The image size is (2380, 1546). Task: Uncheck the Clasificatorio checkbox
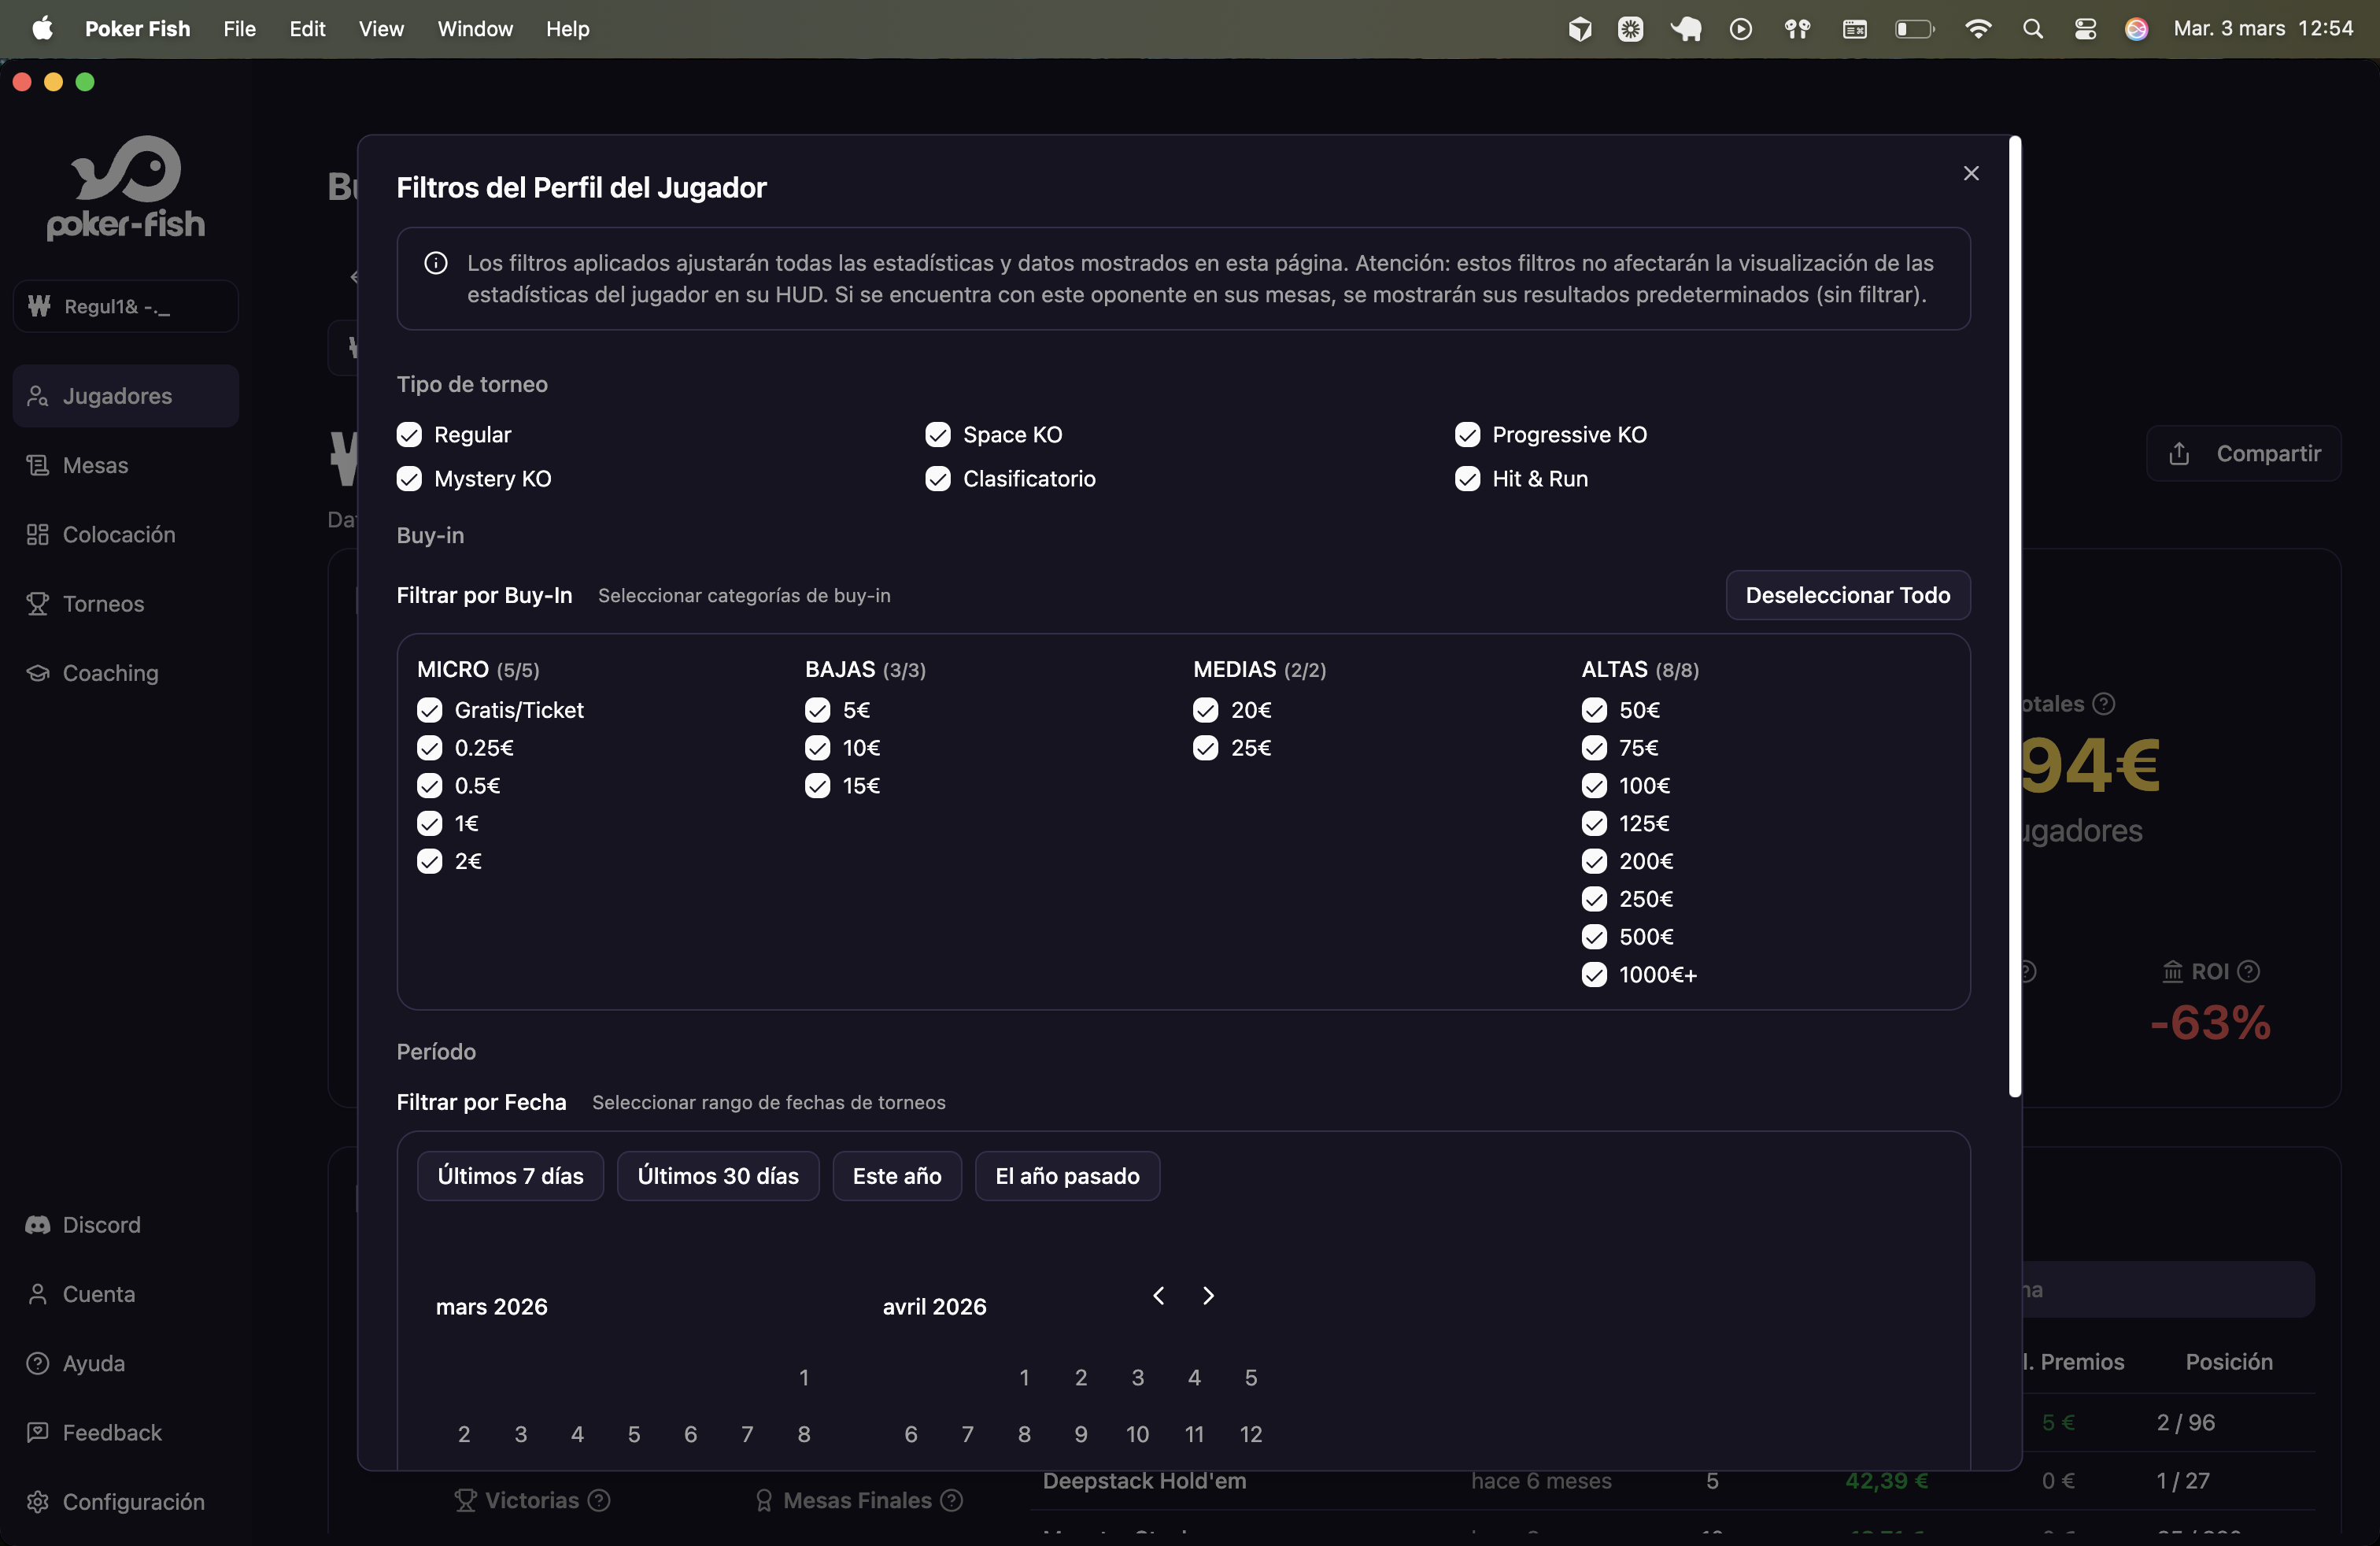click(937, 479)
